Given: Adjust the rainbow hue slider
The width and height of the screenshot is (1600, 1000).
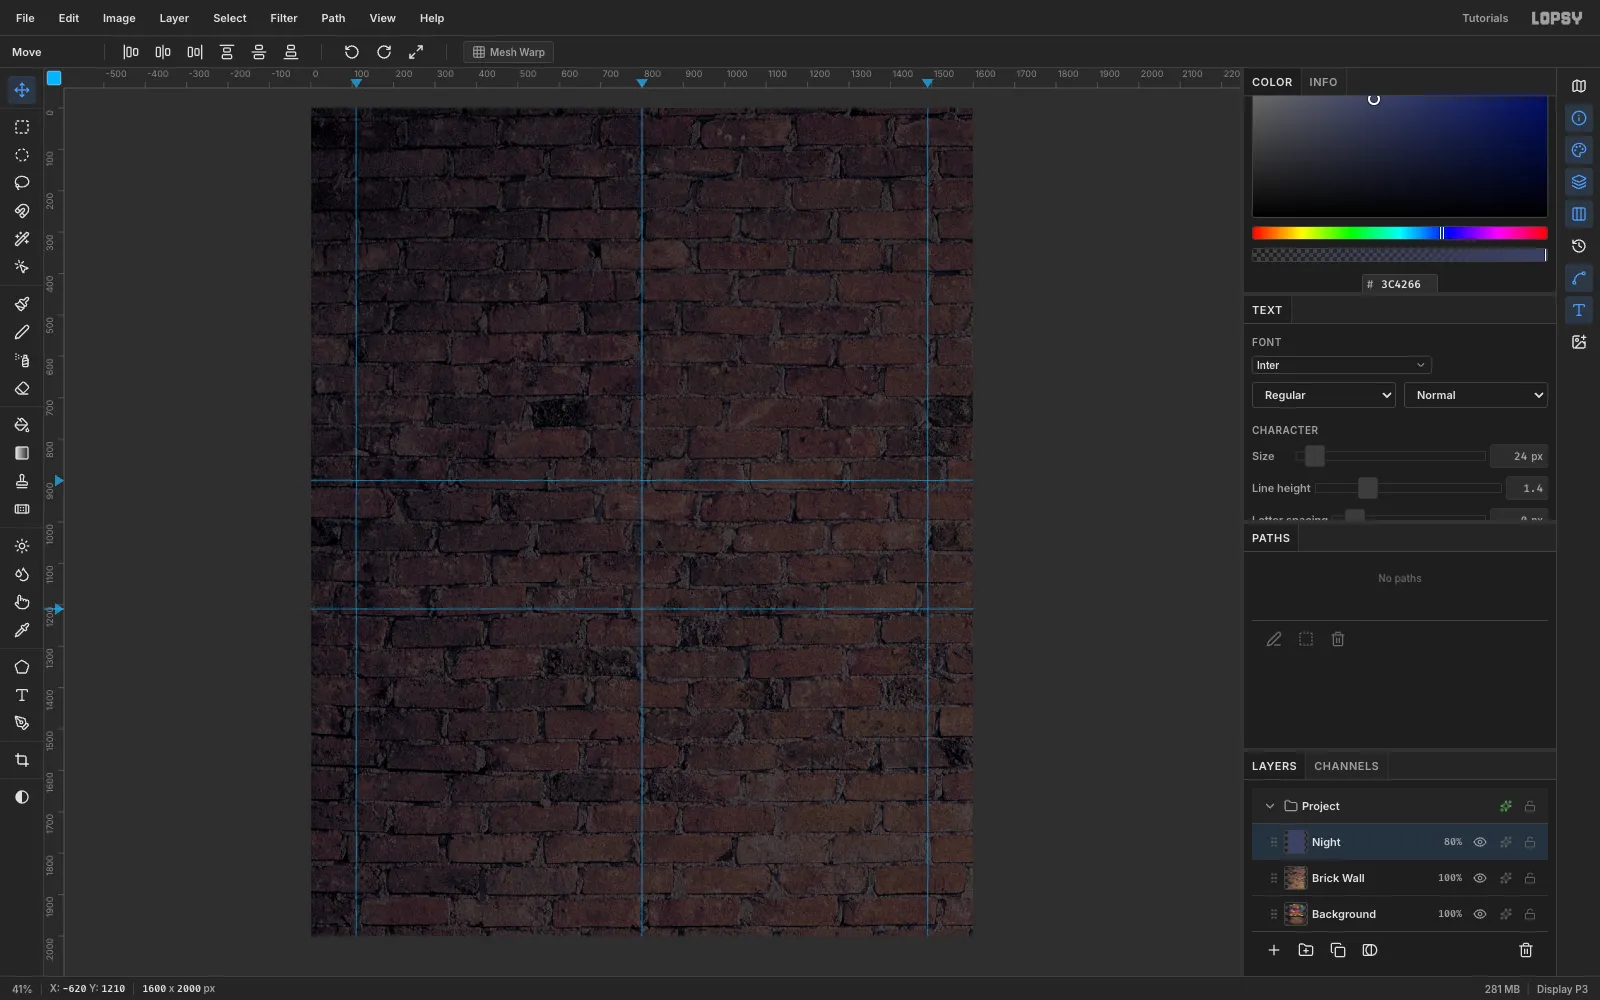Looking at the screenshot, I should pyautogui.click(x=1400, y=233).
